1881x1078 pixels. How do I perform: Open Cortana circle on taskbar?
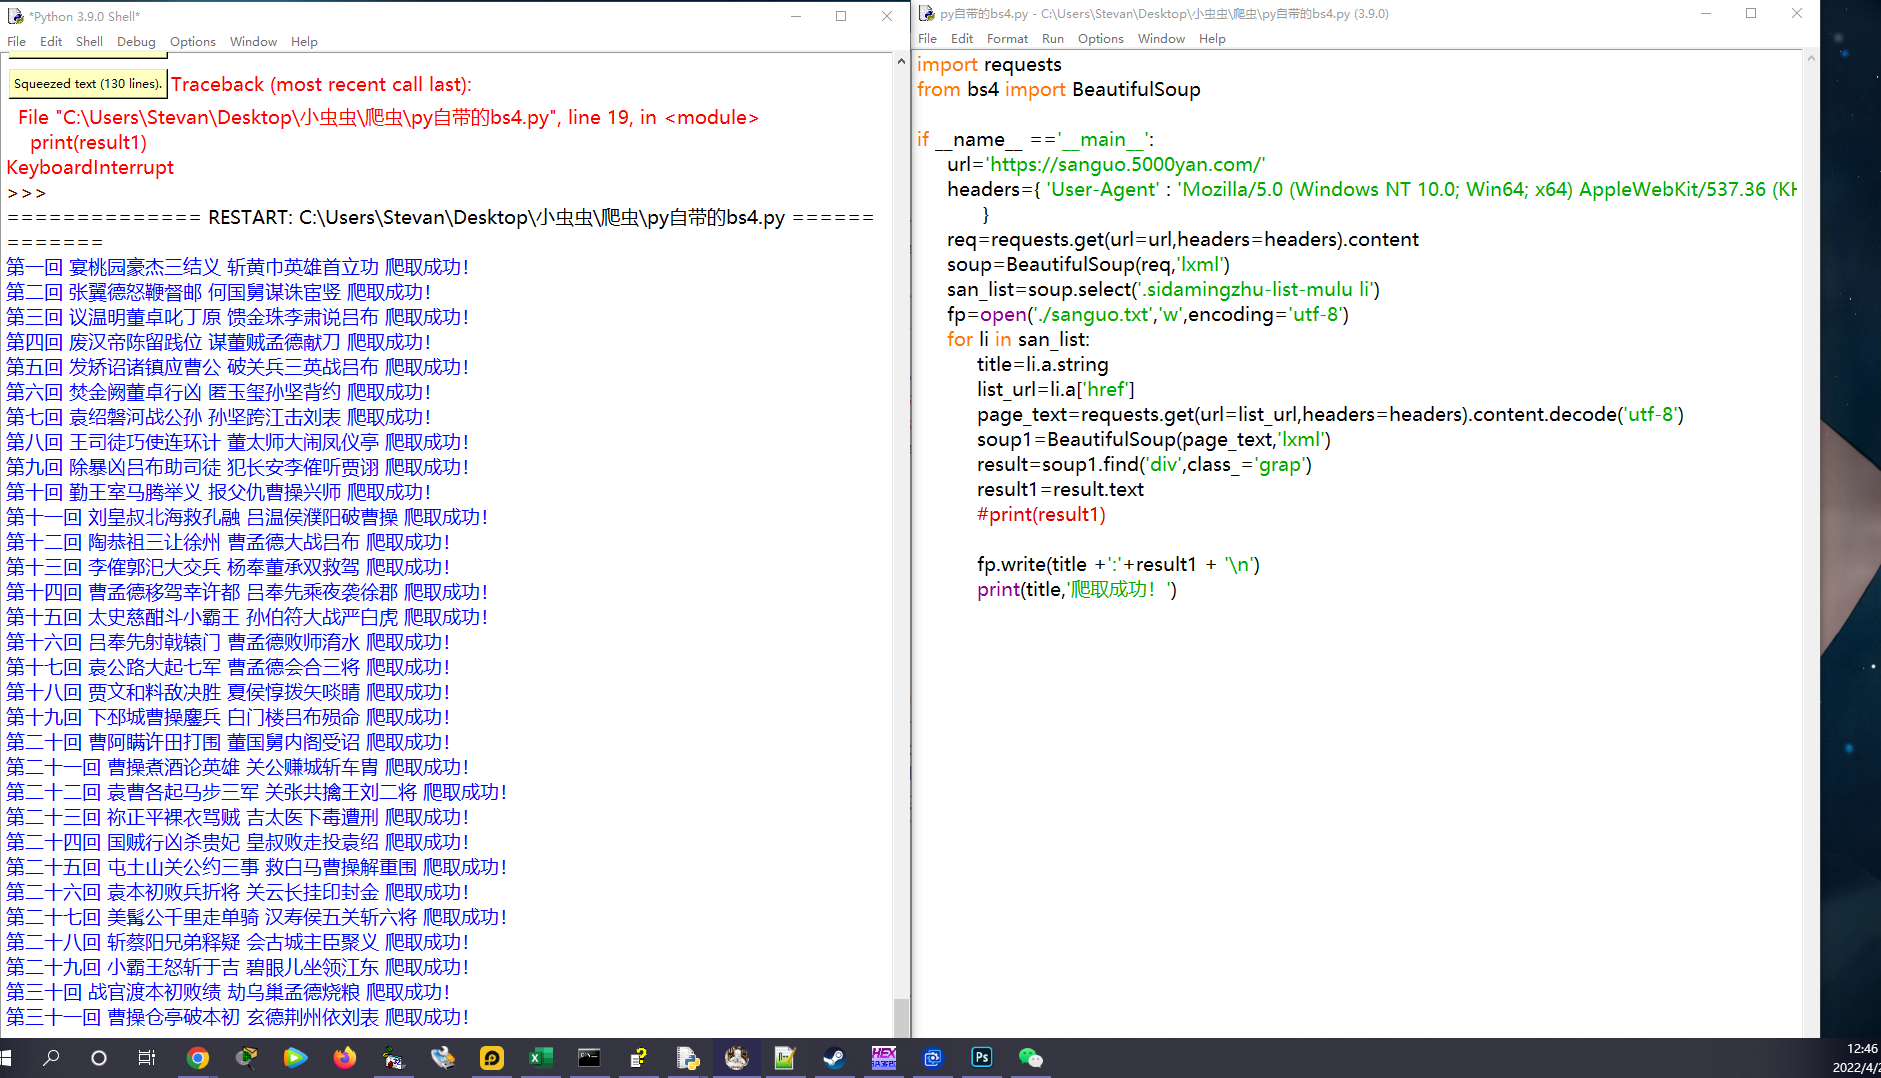point(98,1057)
